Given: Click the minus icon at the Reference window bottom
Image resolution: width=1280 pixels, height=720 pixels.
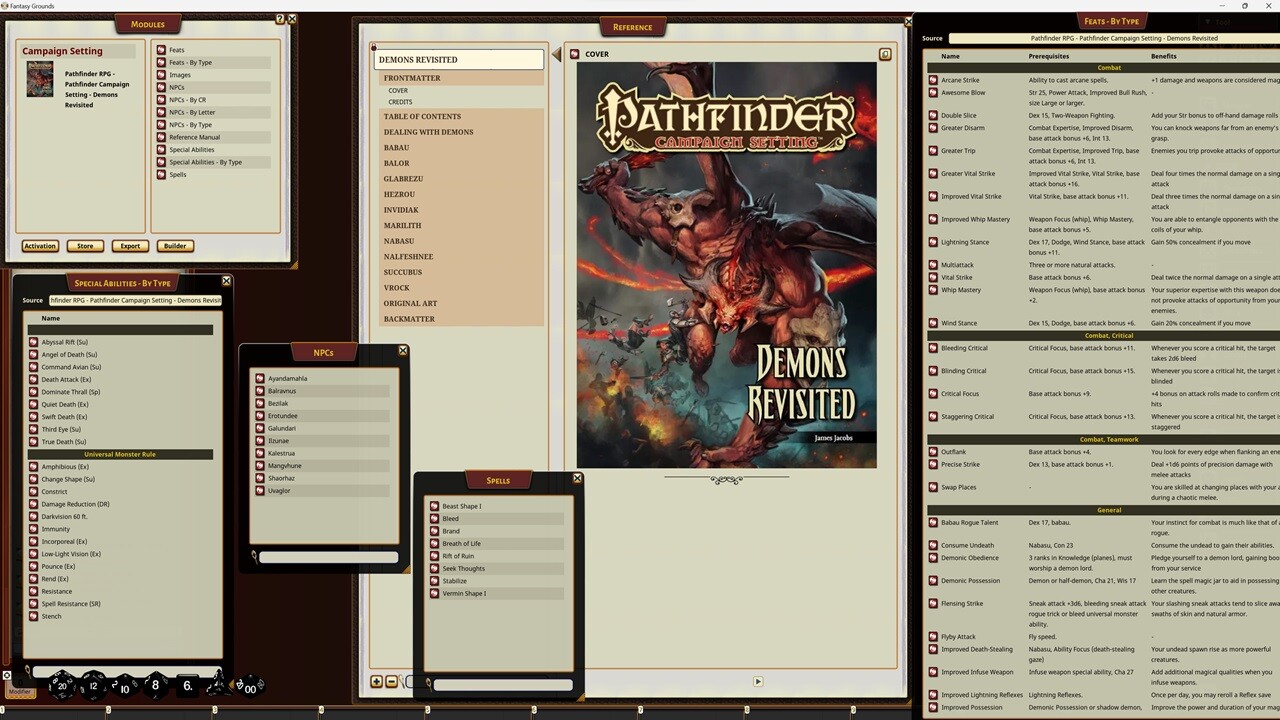Looking at the screenshot, I should (x=390, y=681).
